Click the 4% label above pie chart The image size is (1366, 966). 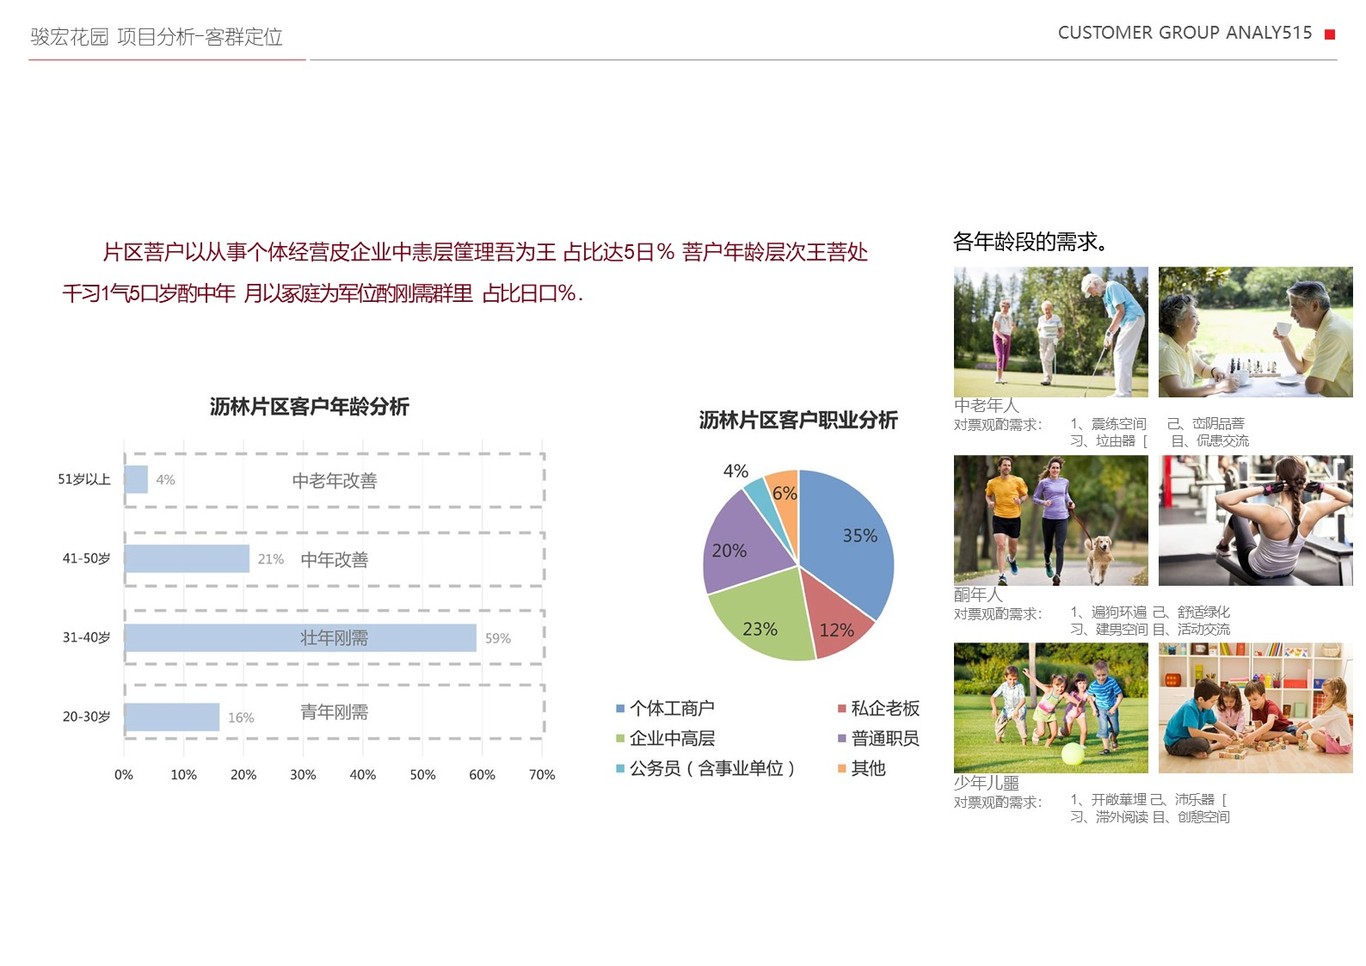[736, 471]
